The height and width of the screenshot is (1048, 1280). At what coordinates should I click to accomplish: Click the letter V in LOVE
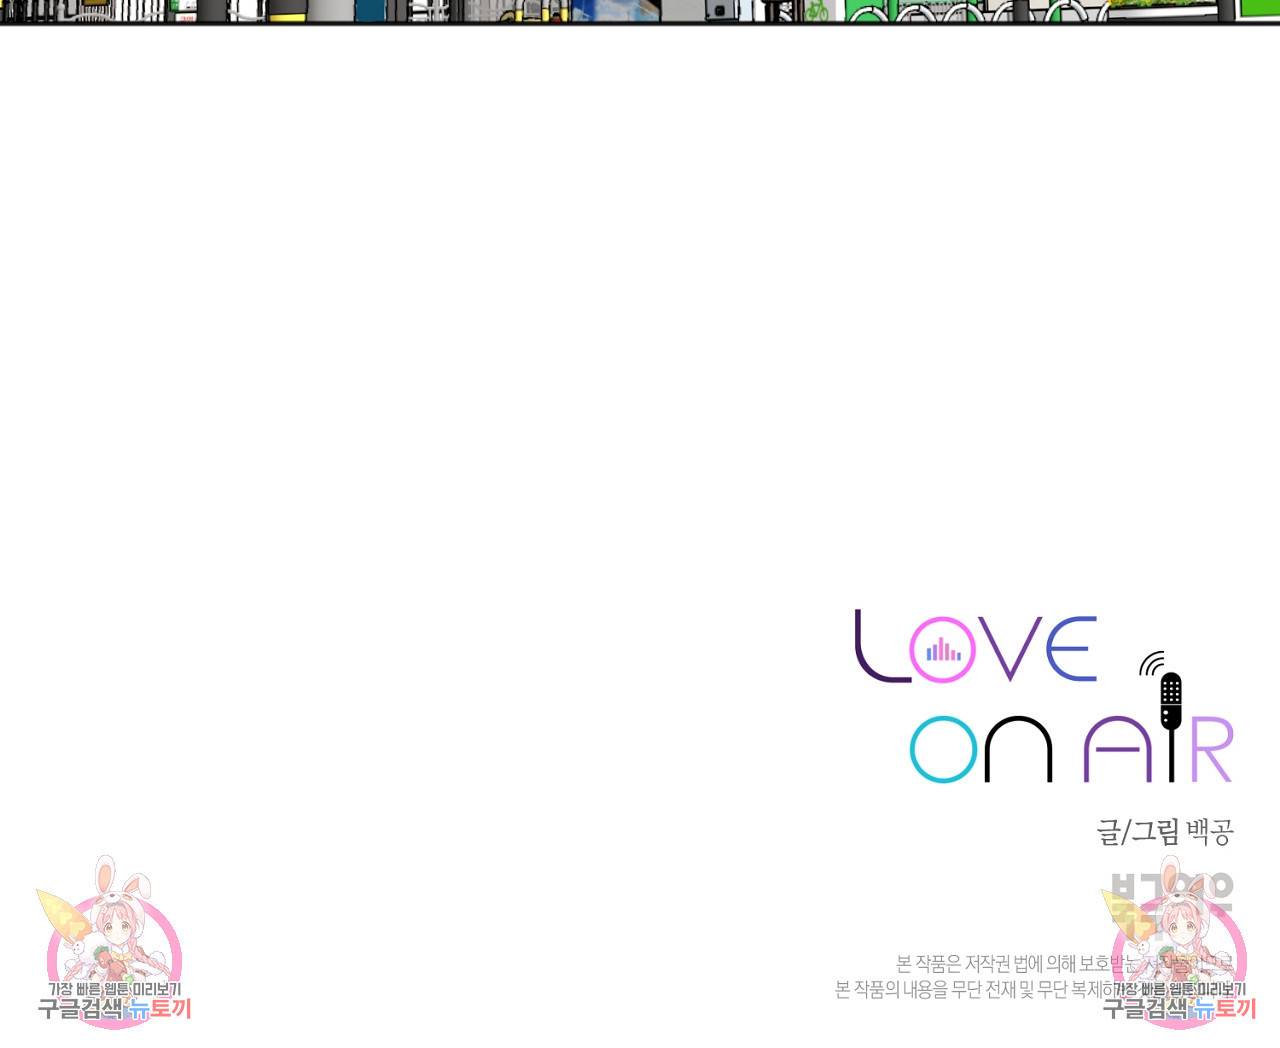(1009, 649)
